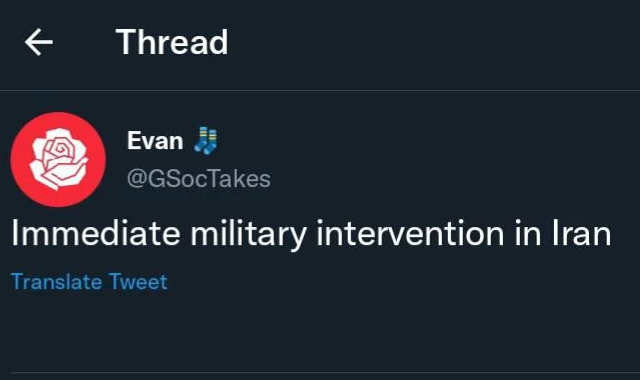Click the tweet text about Iran

(x=311, y=234)
